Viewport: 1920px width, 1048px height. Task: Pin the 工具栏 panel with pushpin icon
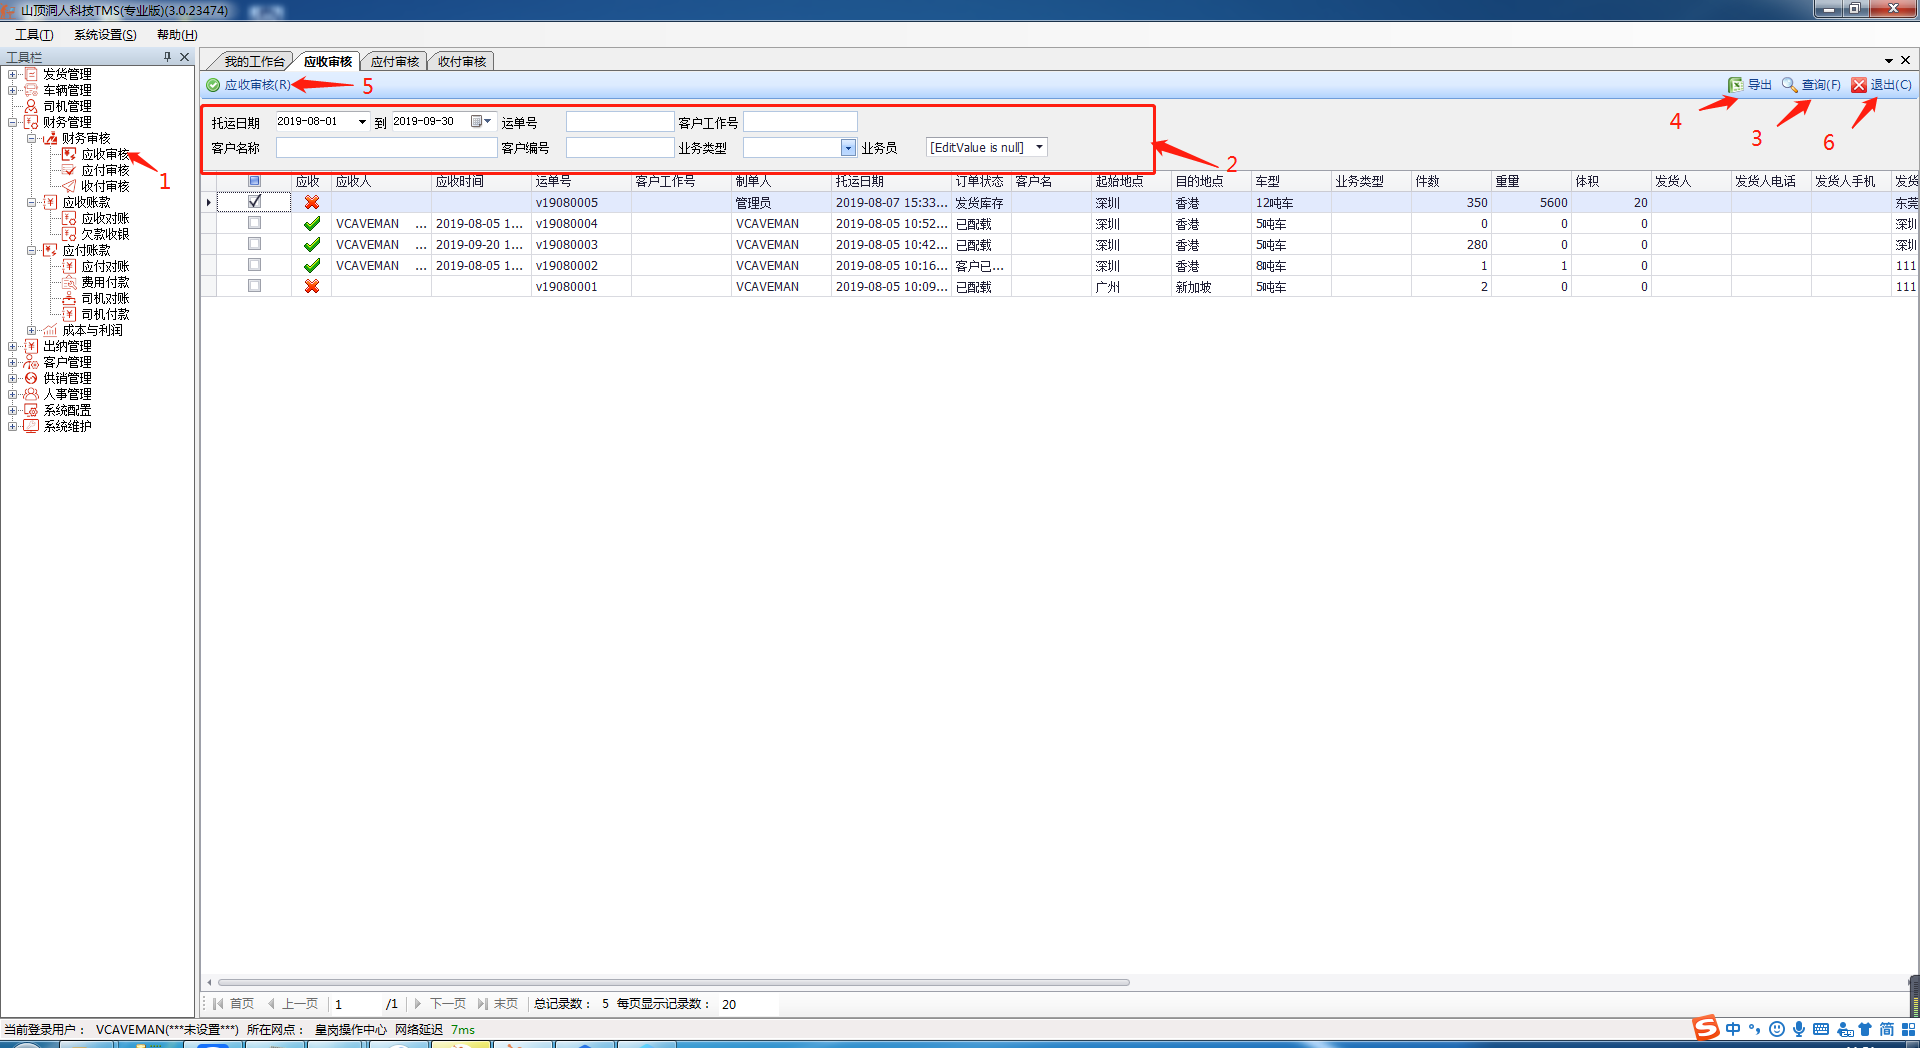167,57
